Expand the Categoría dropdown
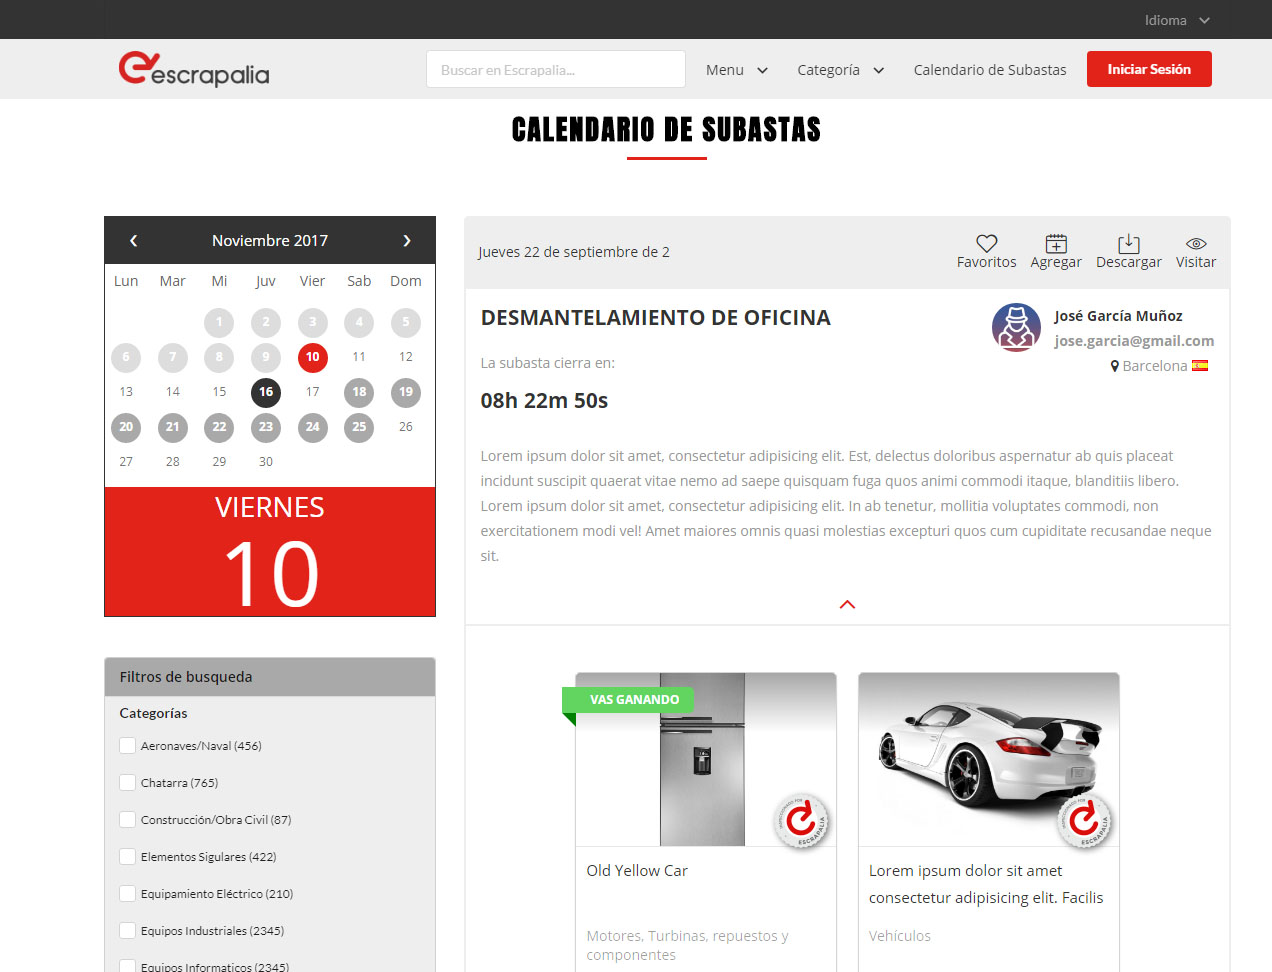 click(841, 70)
